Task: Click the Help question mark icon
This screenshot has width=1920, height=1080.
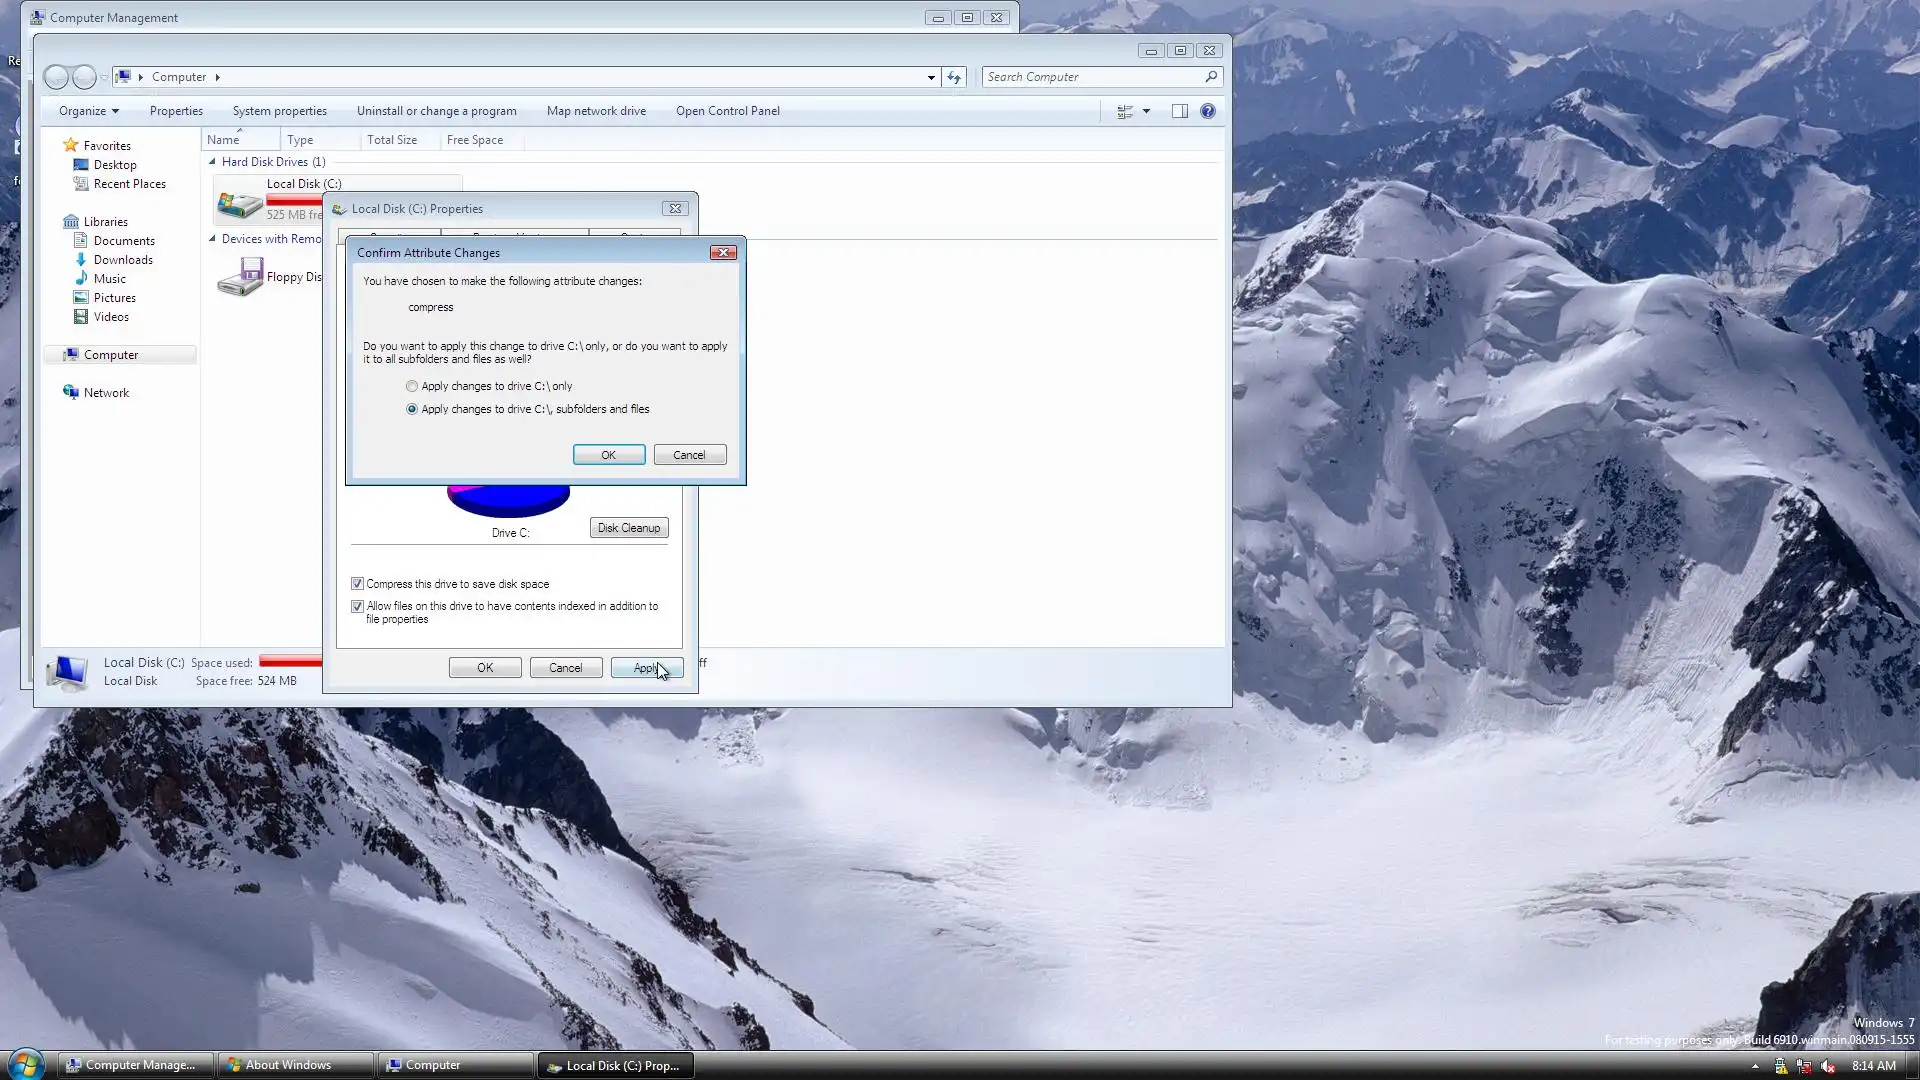Action: 1208,111
